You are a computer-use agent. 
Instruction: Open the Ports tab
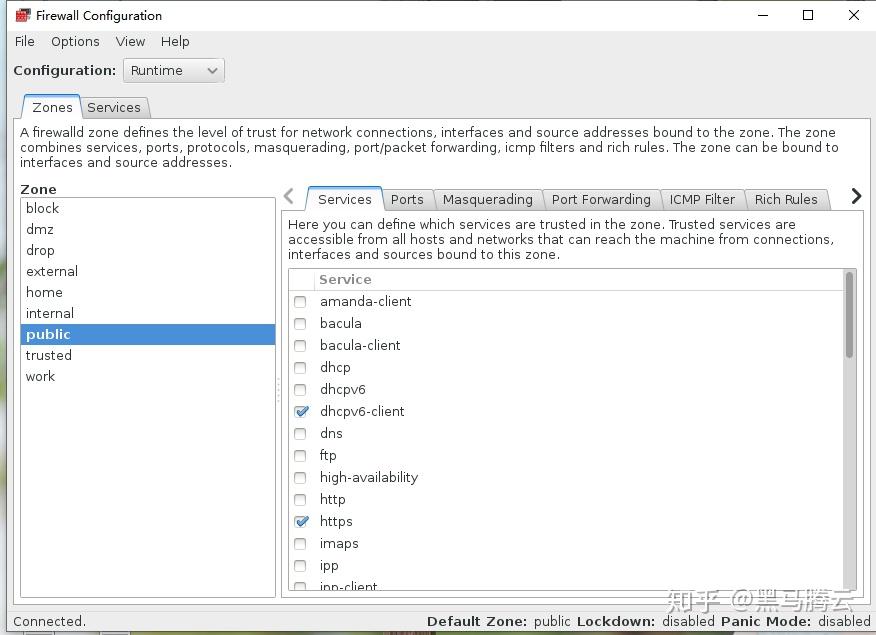pos(407,199)
